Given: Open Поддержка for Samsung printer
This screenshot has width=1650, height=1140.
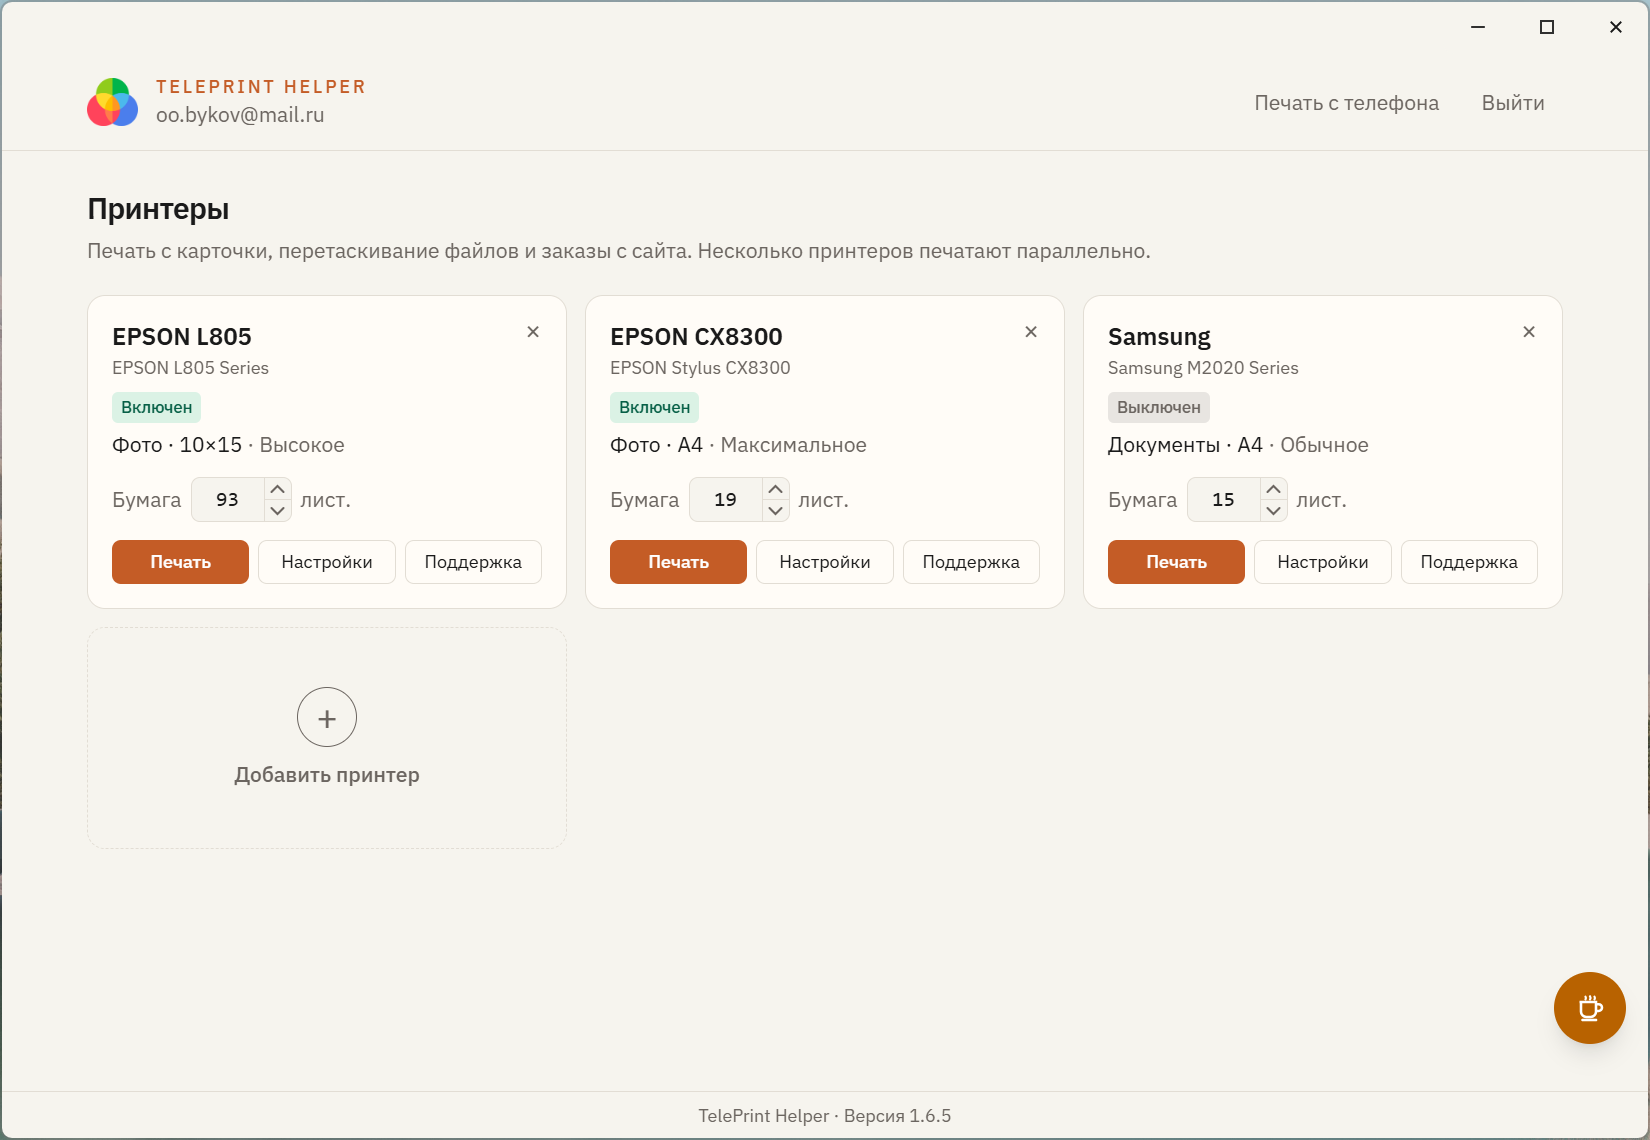Looking at the screenshot, I should (1469, 562).
